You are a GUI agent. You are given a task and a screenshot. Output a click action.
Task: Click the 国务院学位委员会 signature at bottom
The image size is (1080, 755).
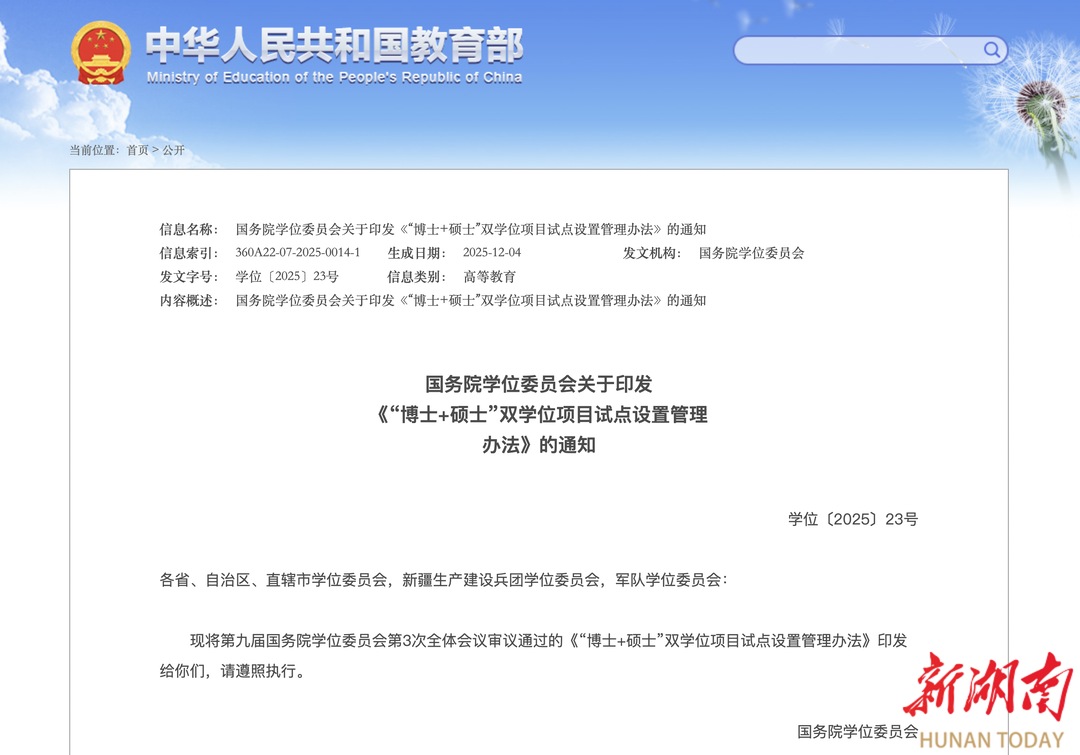[x=857, y=731]
